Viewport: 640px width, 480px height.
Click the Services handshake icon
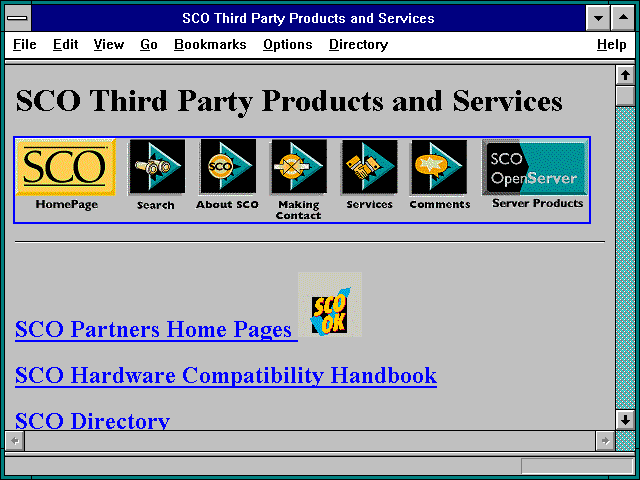[x=369, y=167]
